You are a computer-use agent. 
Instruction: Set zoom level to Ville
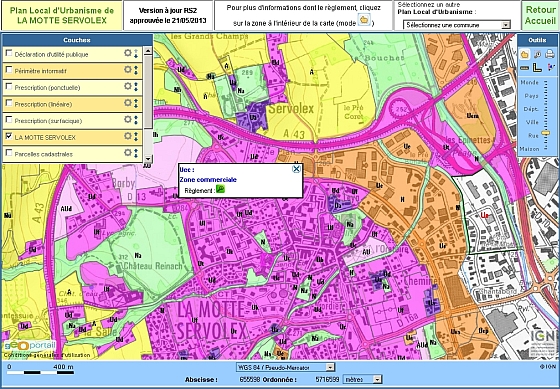click(x=532, y=122)
